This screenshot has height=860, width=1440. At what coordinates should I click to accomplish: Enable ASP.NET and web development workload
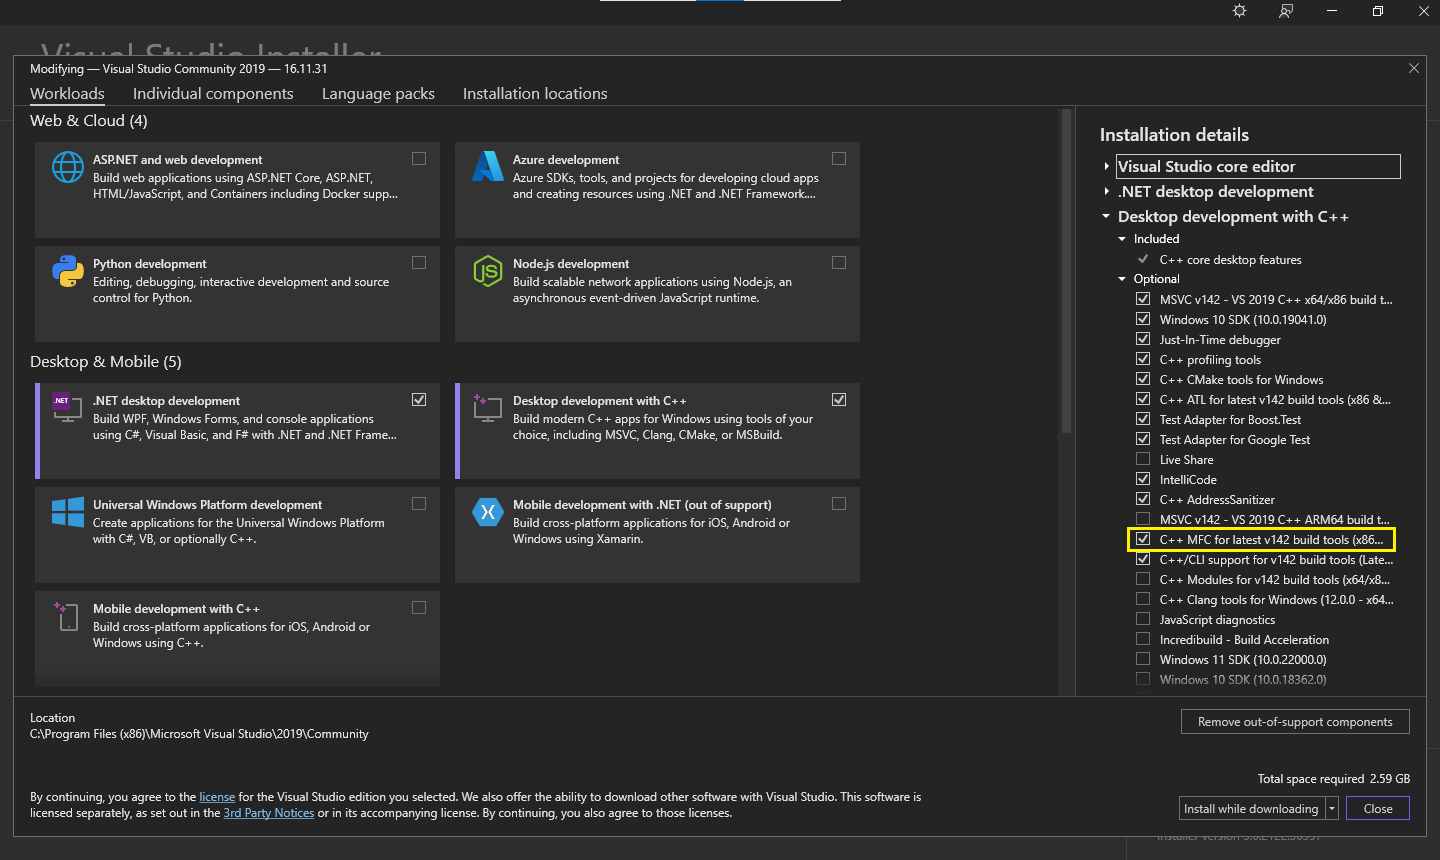[x=419, y=158]
